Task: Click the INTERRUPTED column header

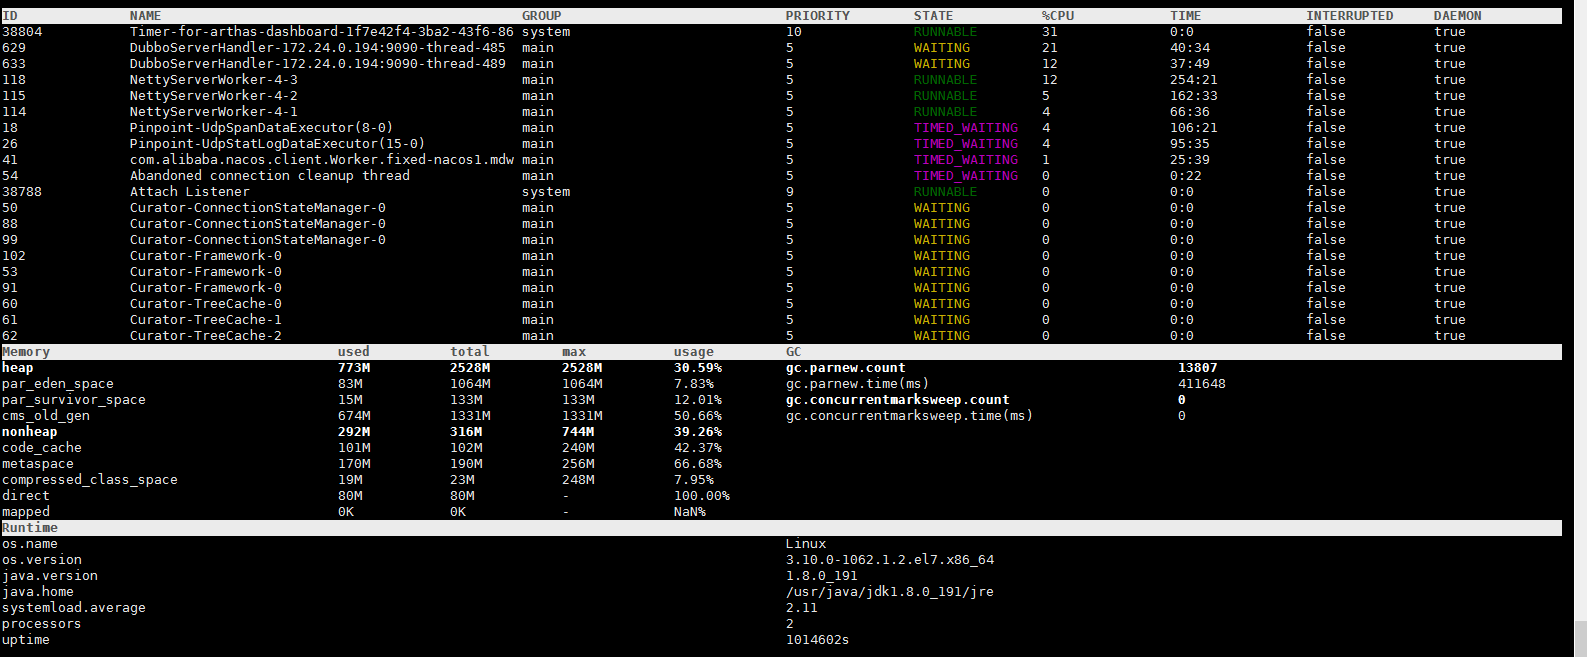Action: coord(1349,16)
